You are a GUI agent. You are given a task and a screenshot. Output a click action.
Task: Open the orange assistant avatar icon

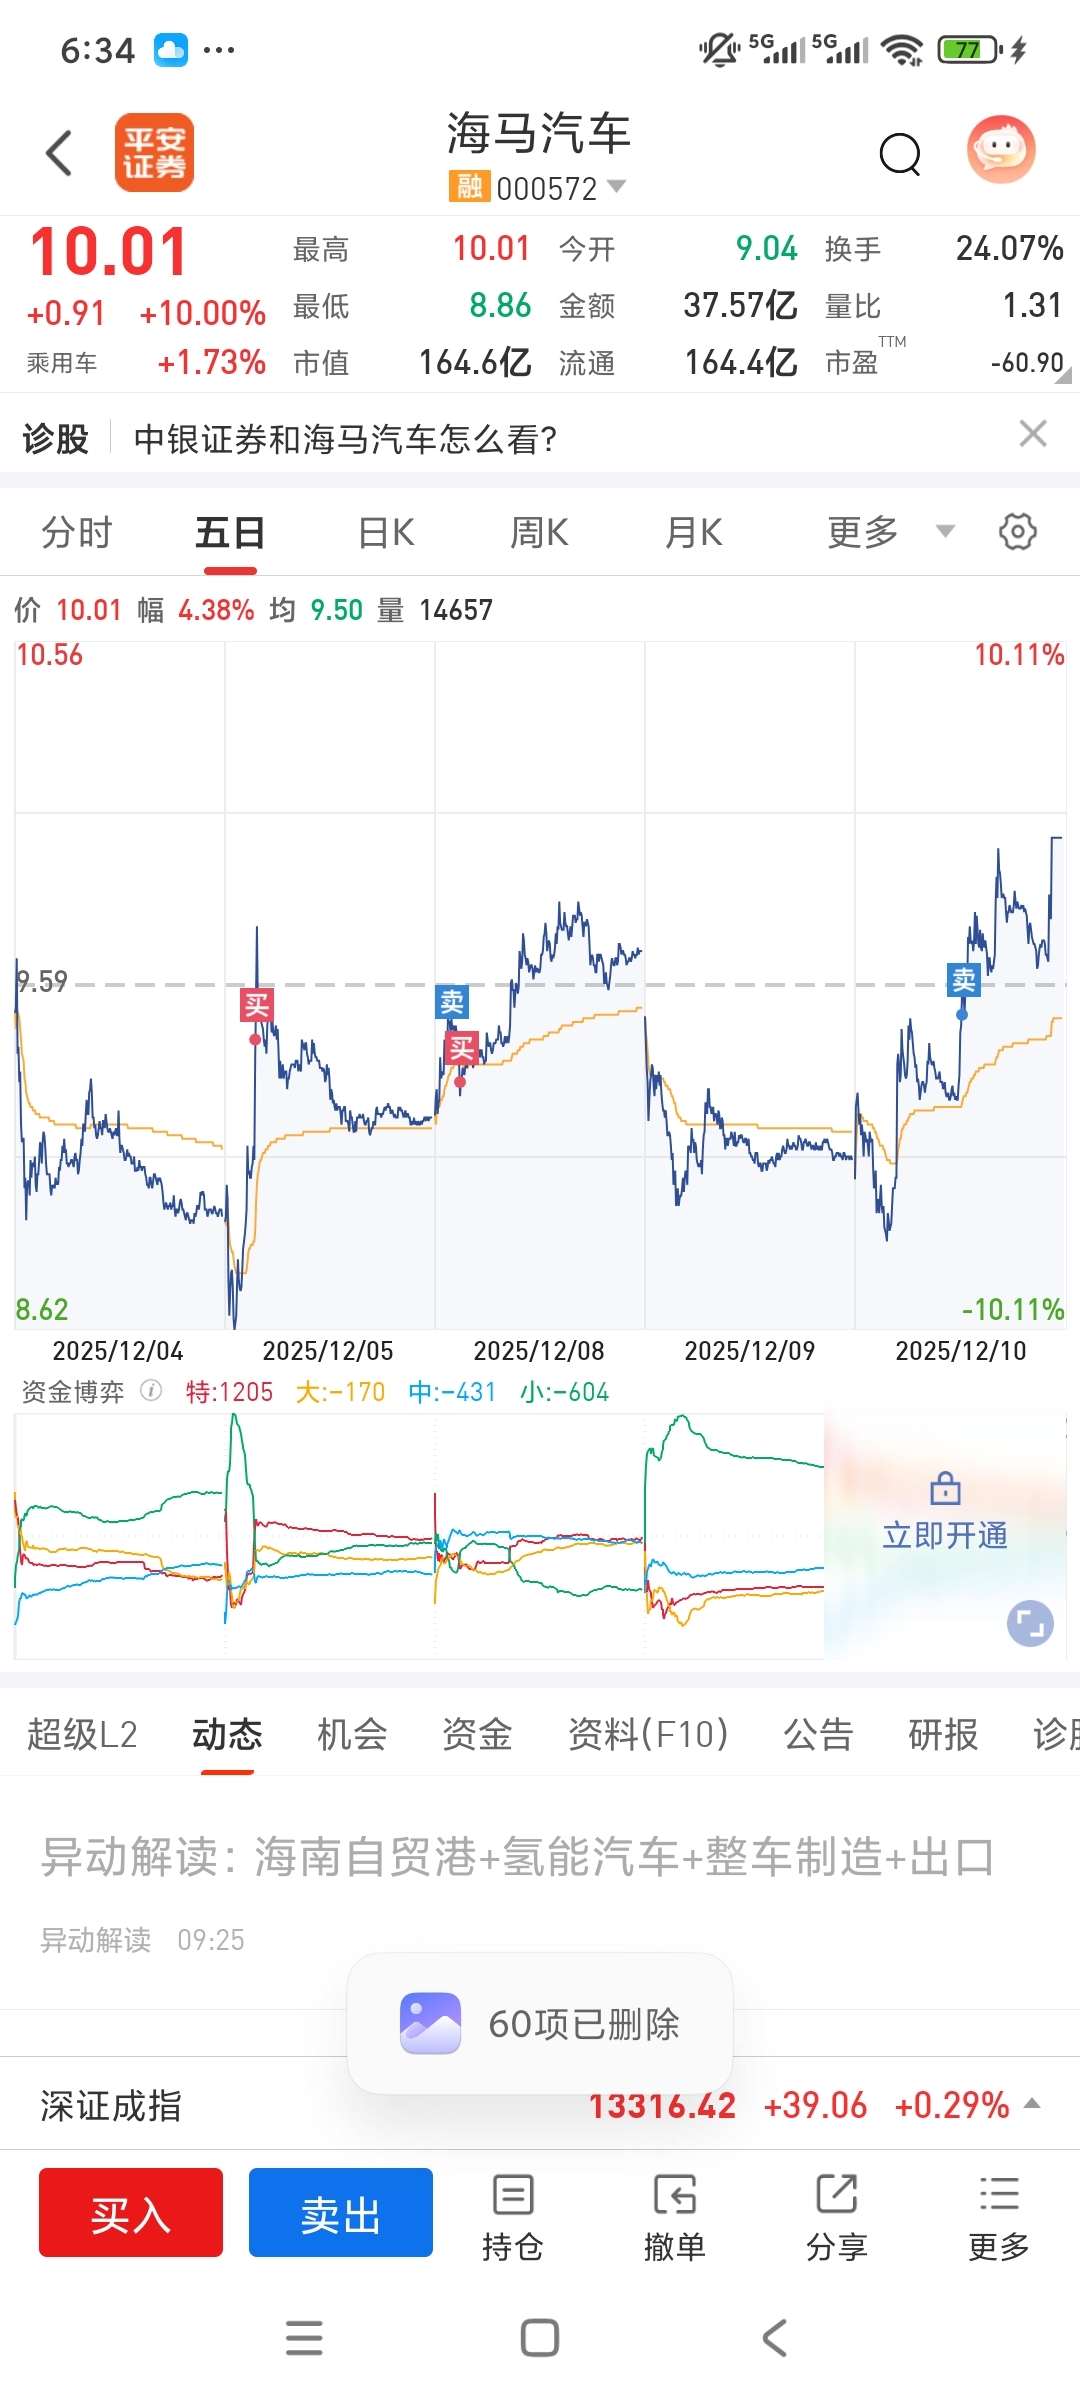(x=1001, y=150)
